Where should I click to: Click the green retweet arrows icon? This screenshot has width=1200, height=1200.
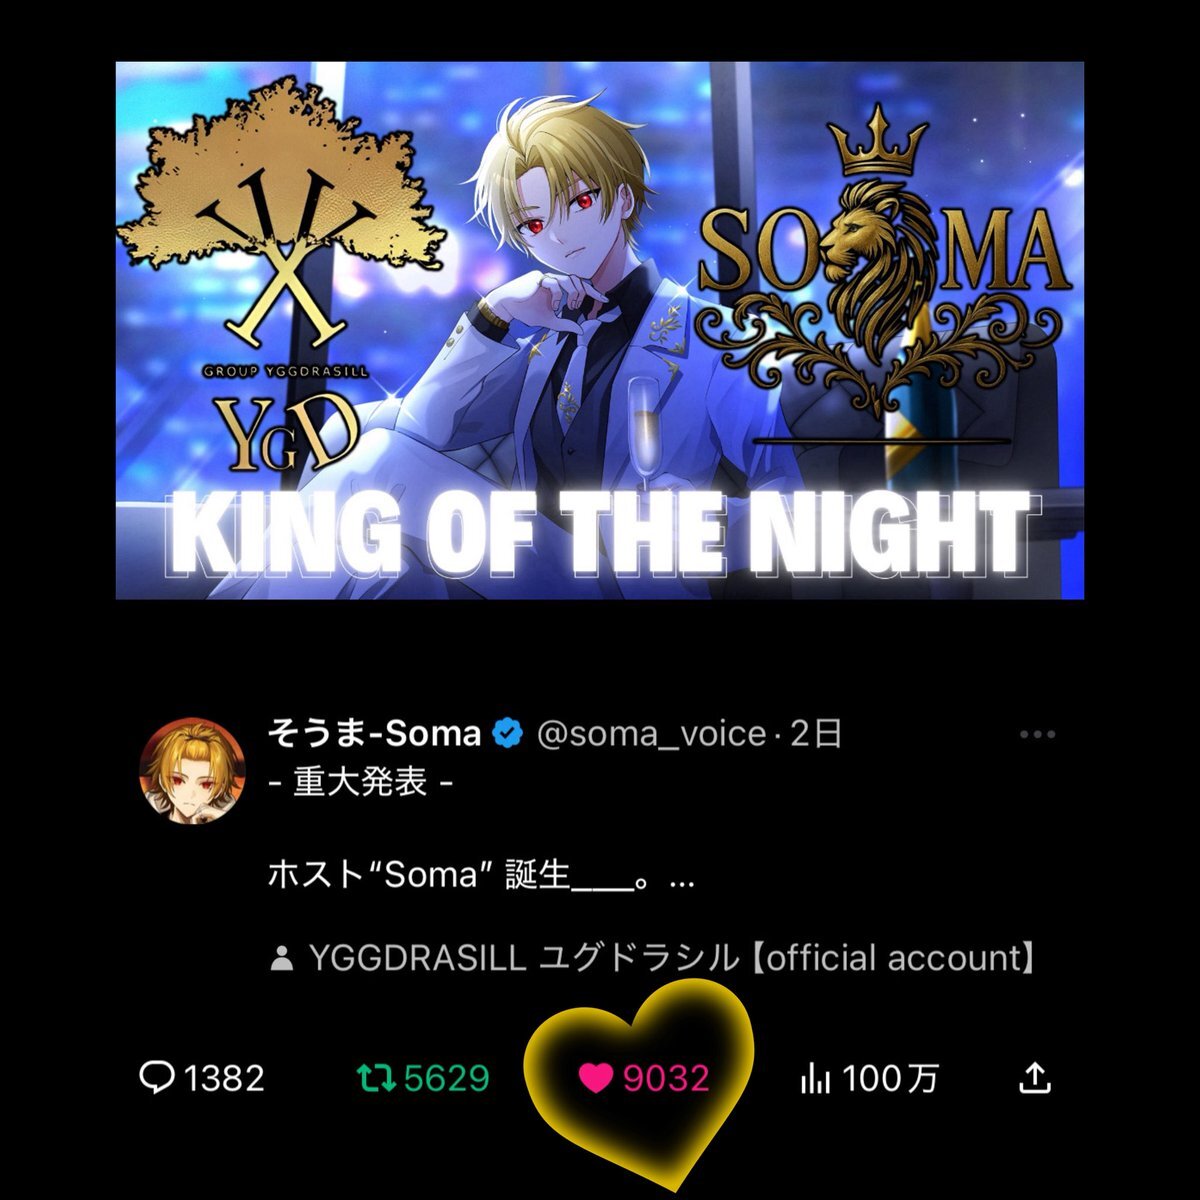tap(377, 1078)
